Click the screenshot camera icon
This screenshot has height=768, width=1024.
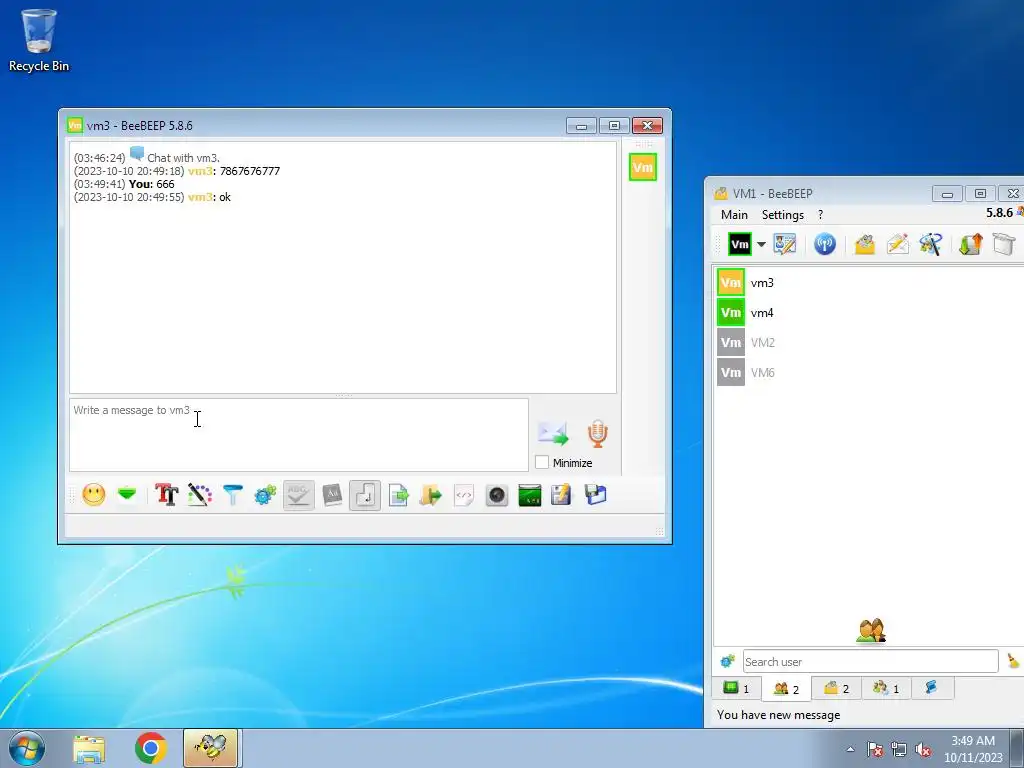coord(497,495)
